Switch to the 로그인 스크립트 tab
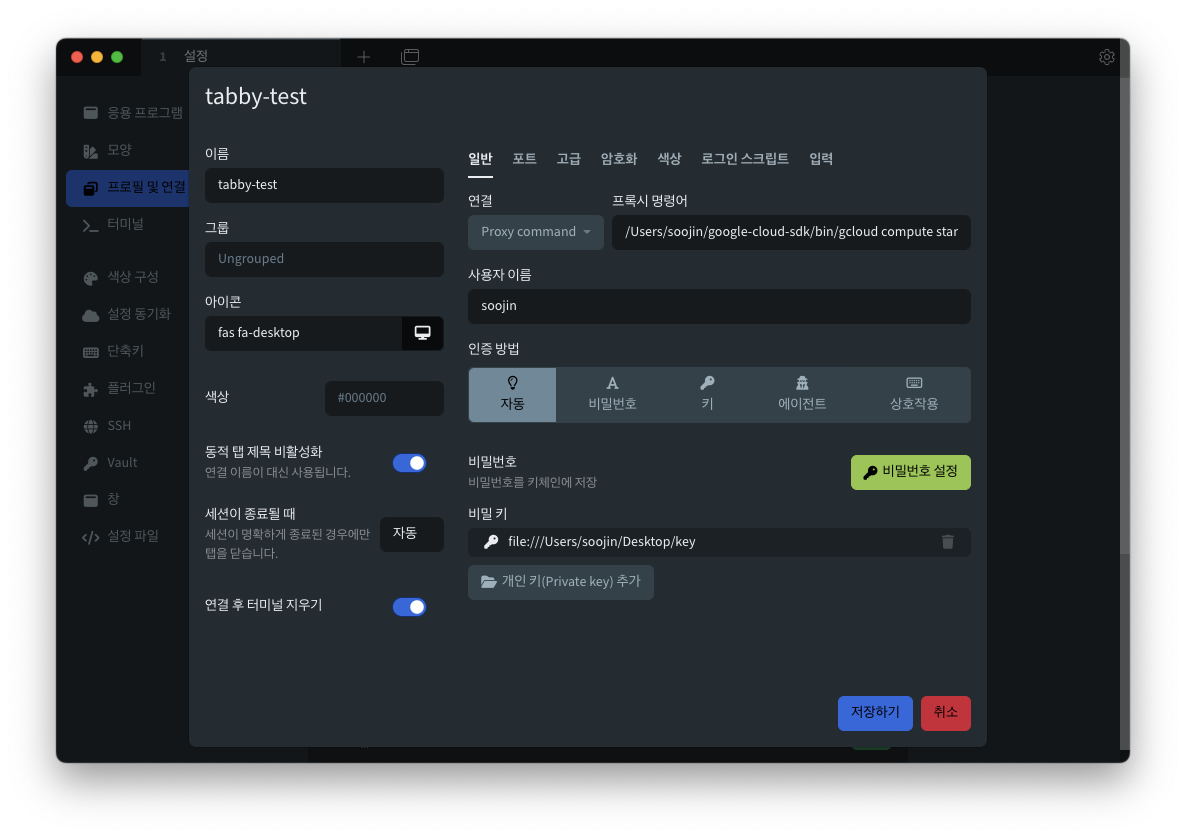Screen dimensions: 1186x837 745,159
